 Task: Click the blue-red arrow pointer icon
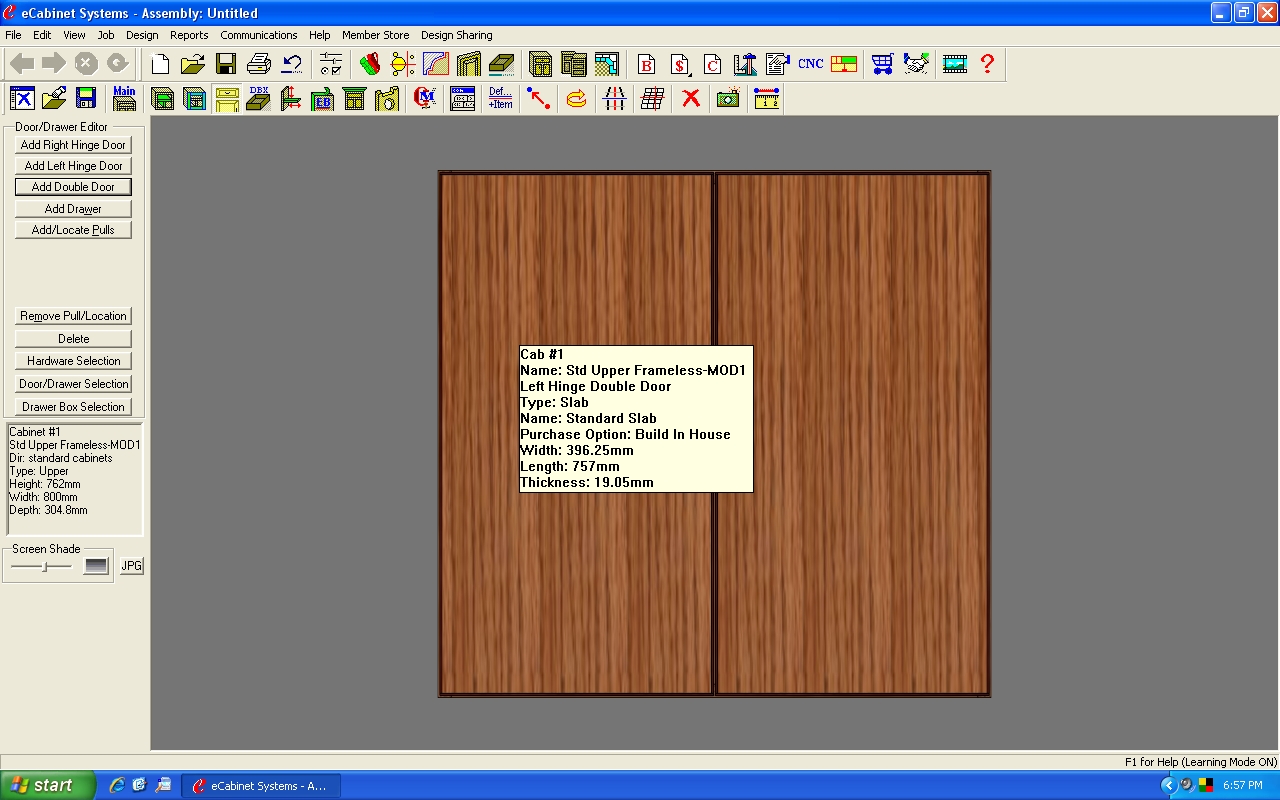(538, 98)
